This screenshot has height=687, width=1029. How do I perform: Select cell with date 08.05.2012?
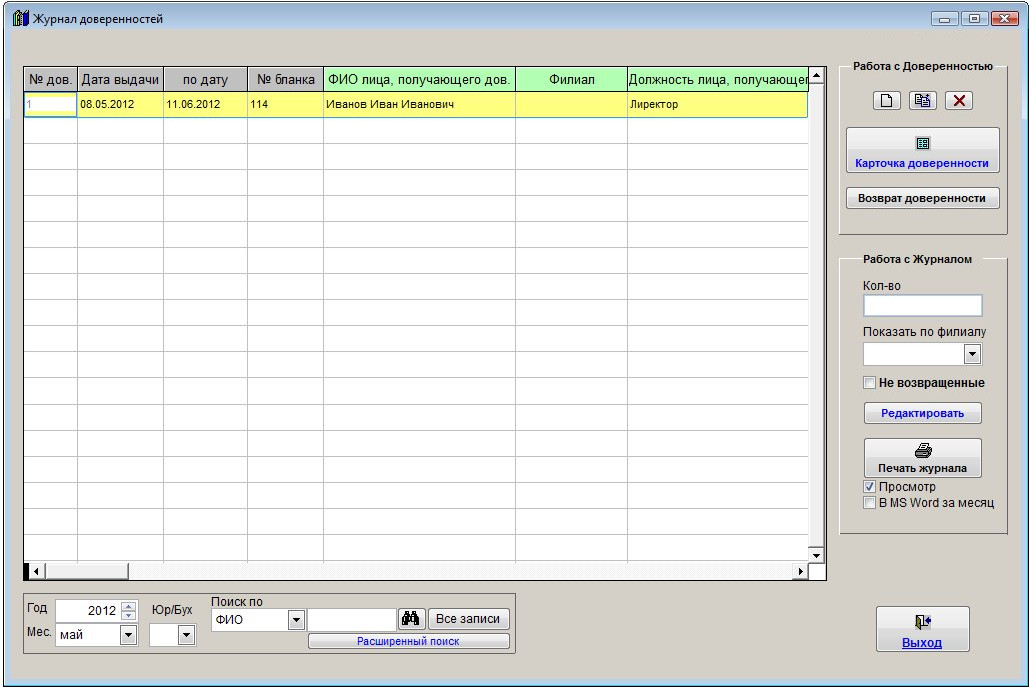click(120, 104)
